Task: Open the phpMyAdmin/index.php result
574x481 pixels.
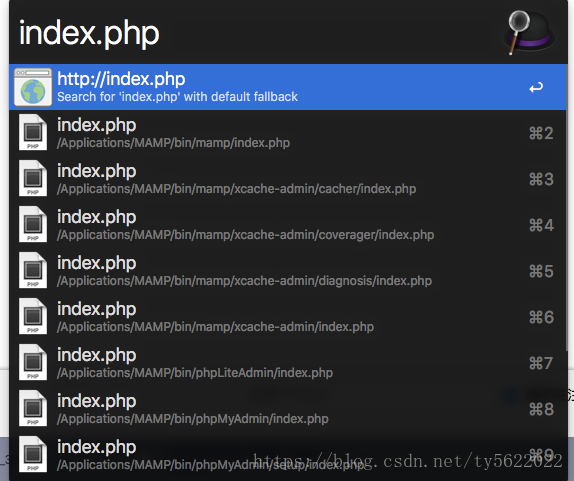Action: coord(288,409)
